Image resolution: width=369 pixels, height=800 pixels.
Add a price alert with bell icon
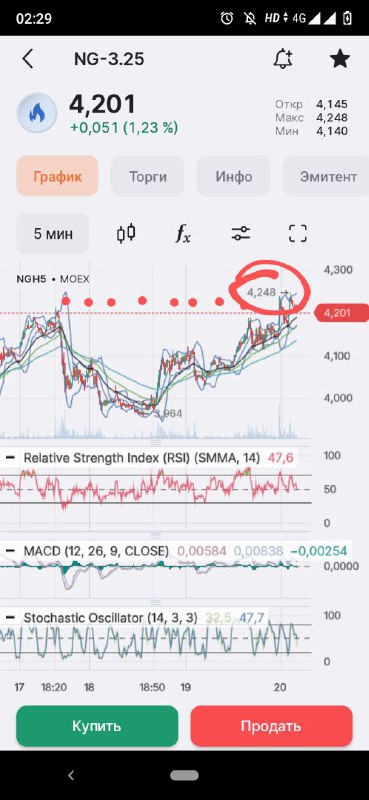click(283, 59)
